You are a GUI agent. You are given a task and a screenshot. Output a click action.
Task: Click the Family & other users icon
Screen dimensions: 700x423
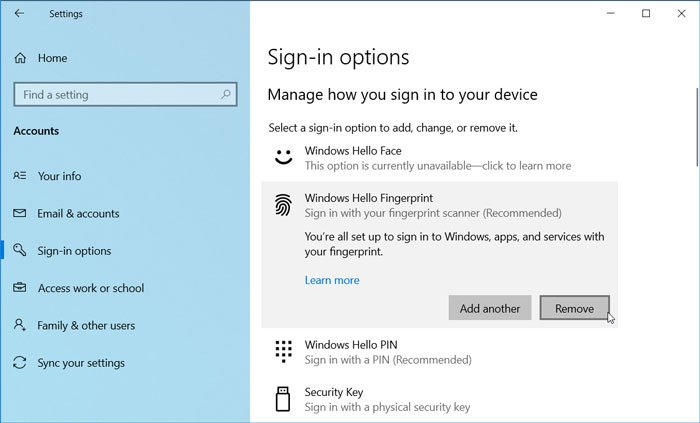(20, 325)
